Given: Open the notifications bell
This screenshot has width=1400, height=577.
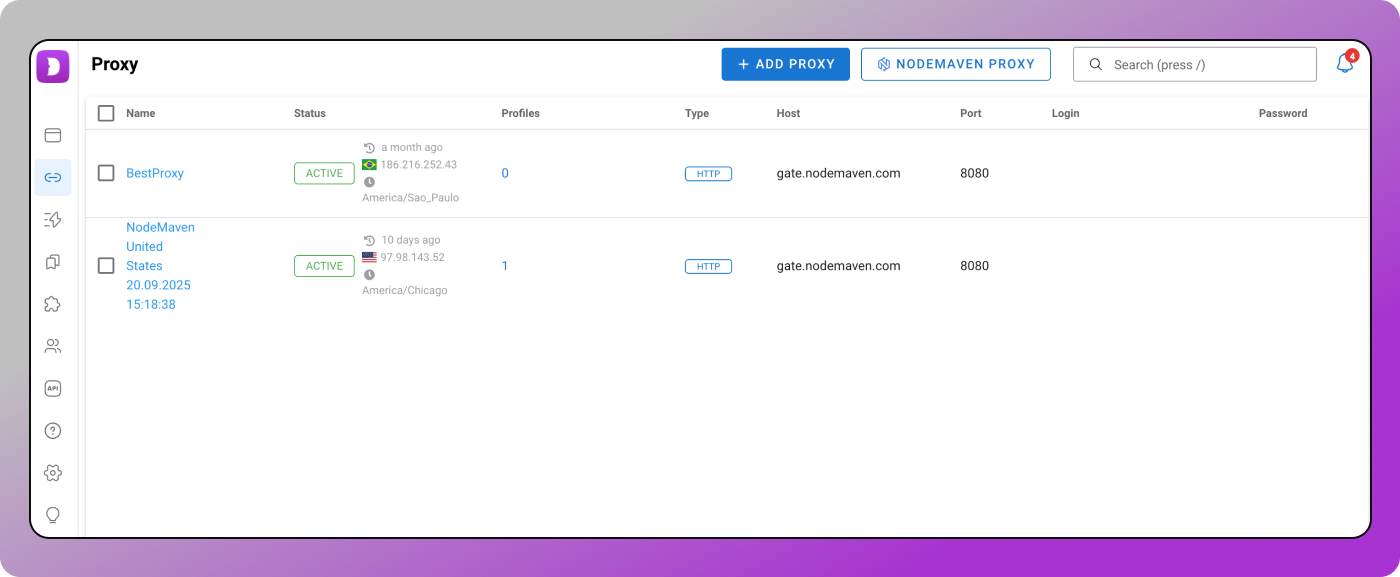Looking at the screenshot, I should click(x=1345, y=64).
